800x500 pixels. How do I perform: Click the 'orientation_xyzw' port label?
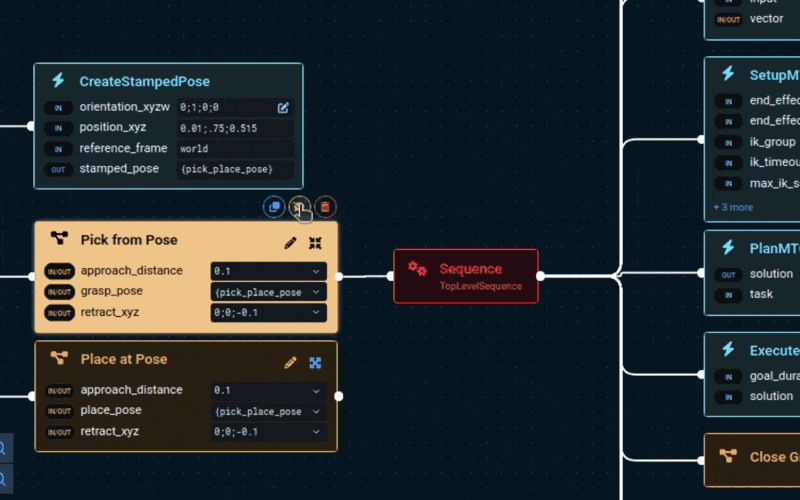pos(124,107)
